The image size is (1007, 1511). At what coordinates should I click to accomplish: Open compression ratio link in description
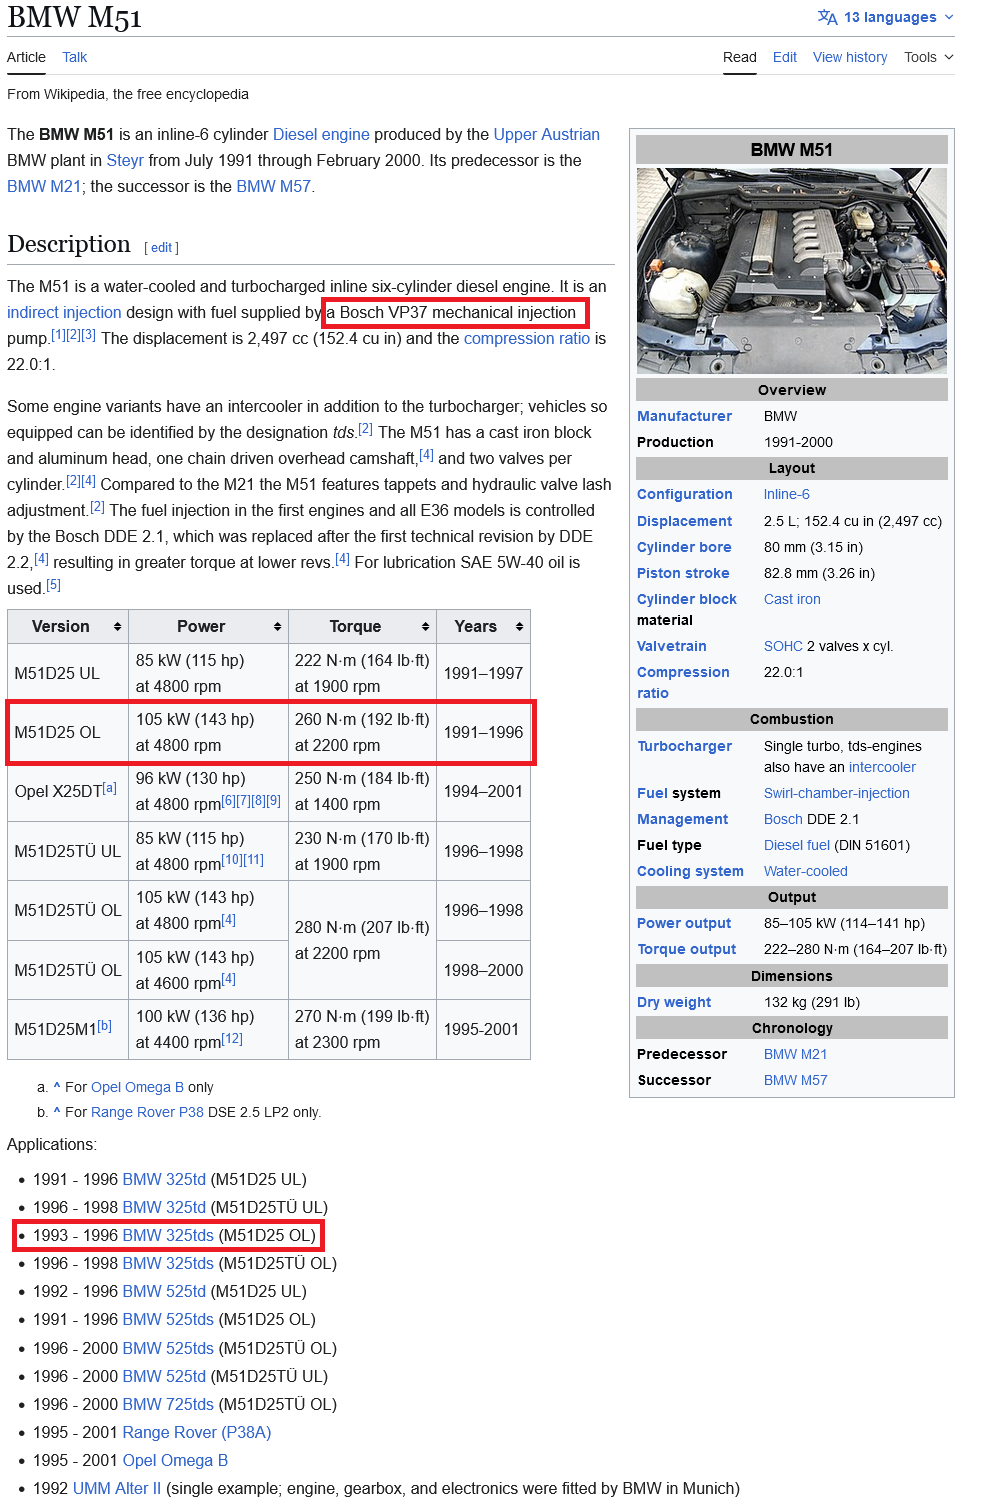click(527, 338)
